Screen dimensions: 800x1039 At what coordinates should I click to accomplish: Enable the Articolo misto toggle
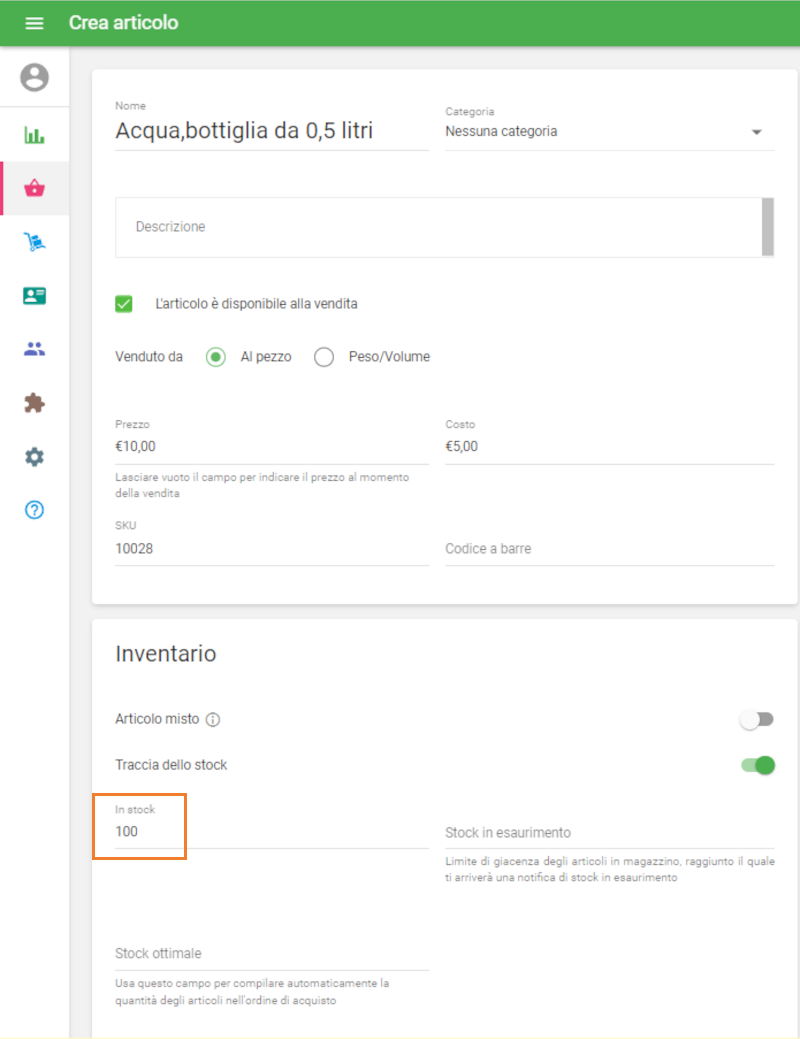coord(756,719)
